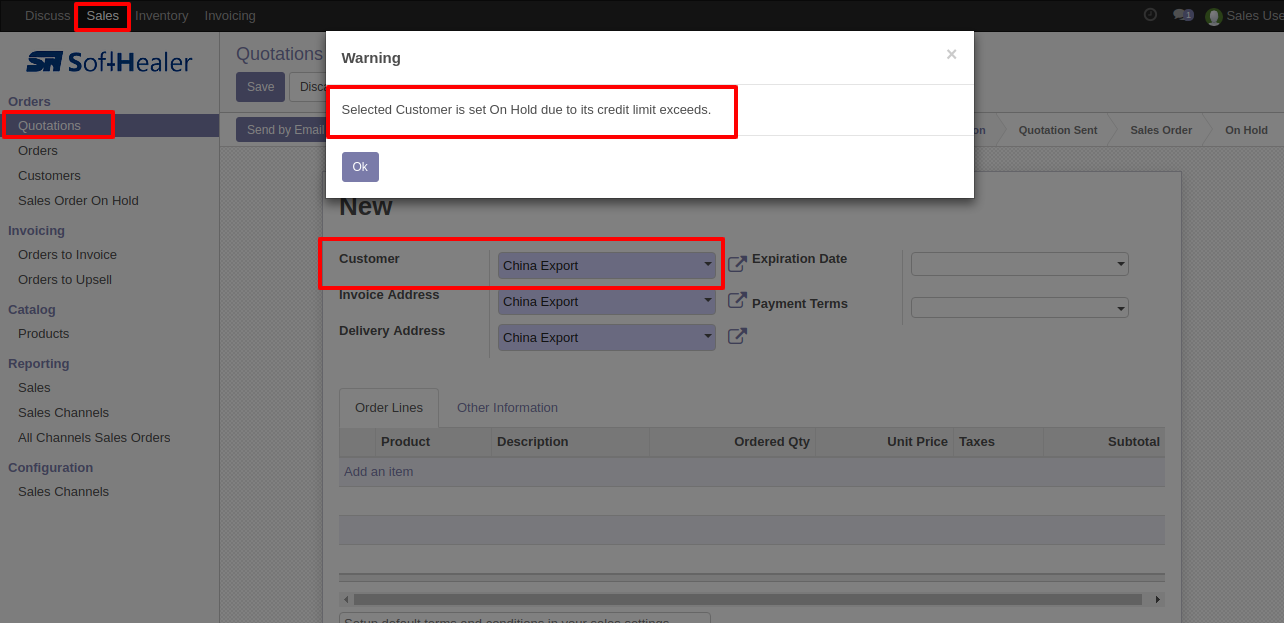Open All Channels Sales Orders report
The image size is (1284, 623).
94,437
